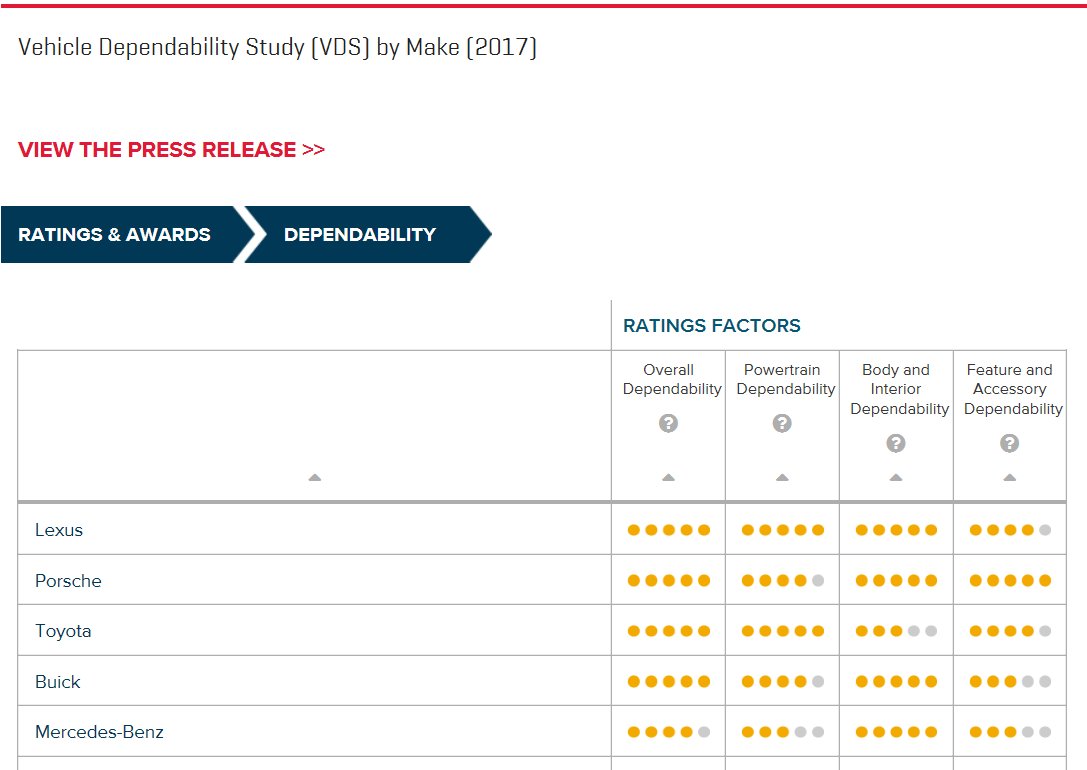
Task: Sort by Feature and Accessory Dependability arrow
Action: point(1009,478)
